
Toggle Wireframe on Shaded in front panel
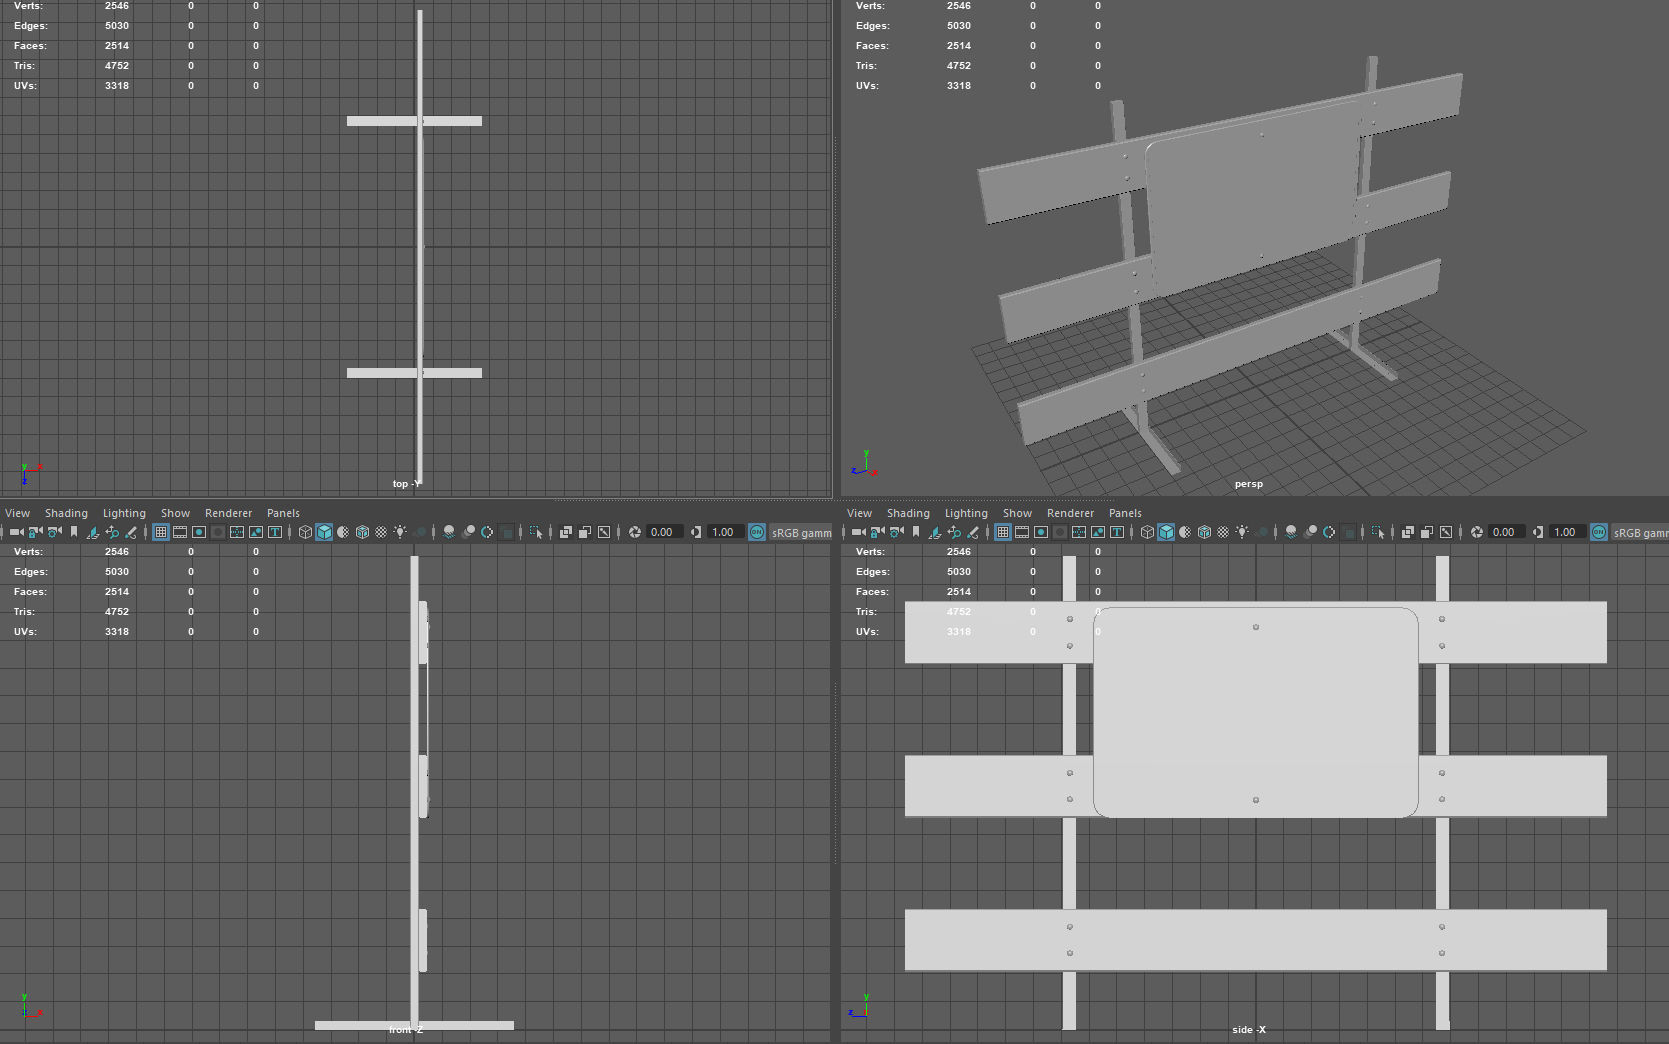pyautogui.click(x=362, y=532)
